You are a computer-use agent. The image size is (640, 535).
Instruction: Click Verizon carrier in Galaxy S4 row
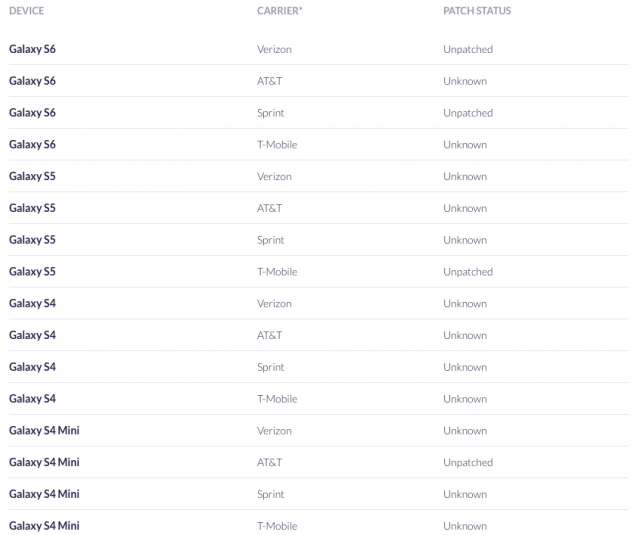pos(274,304)
